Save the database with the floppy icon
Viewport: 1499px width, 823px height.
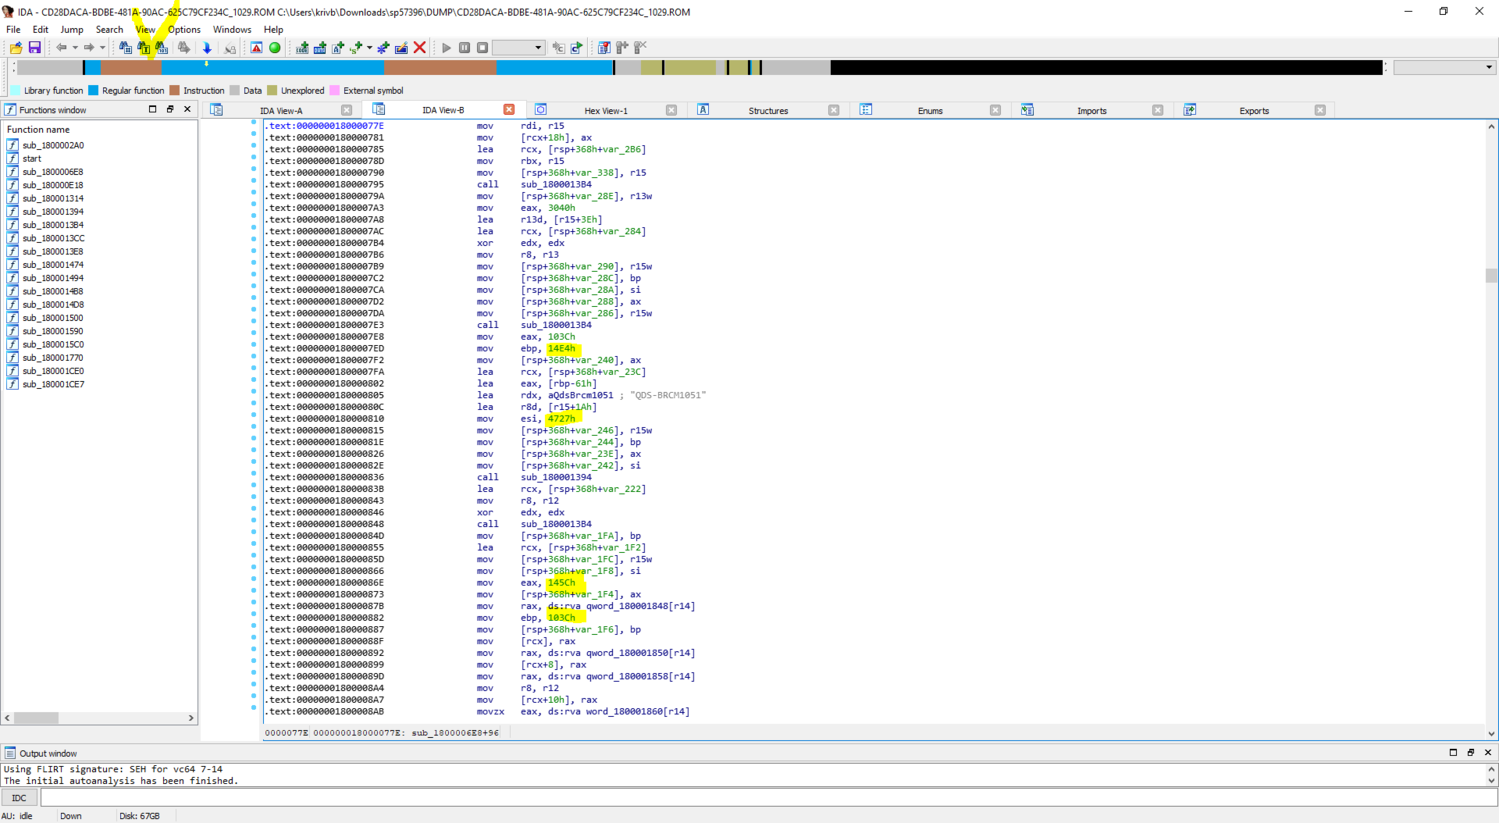tap(34, 48)
